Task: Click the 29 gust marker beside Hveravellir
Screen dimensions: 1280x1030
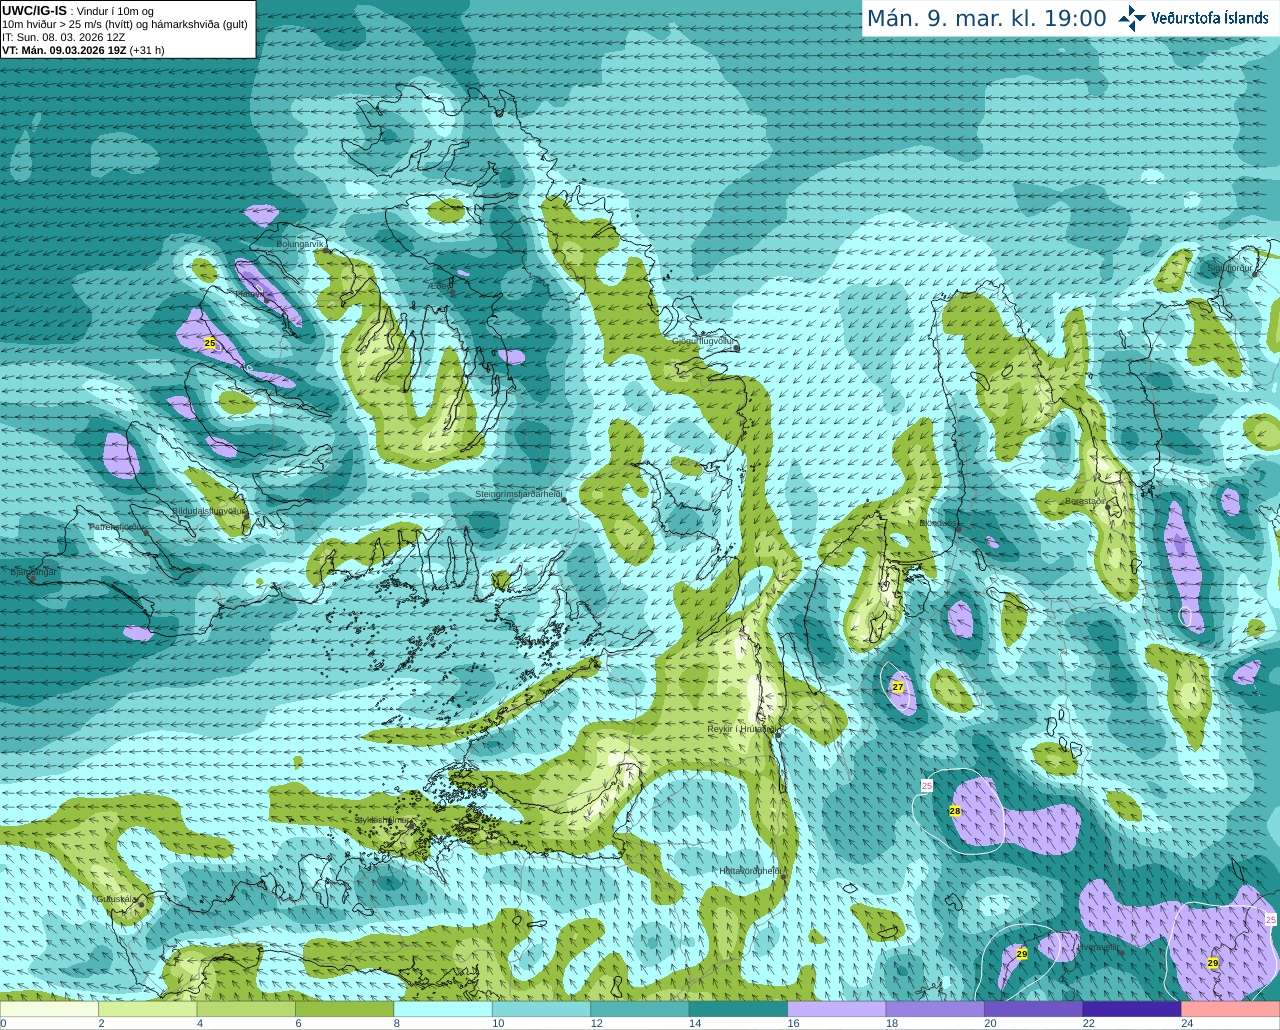Action: click(1022, 954)
